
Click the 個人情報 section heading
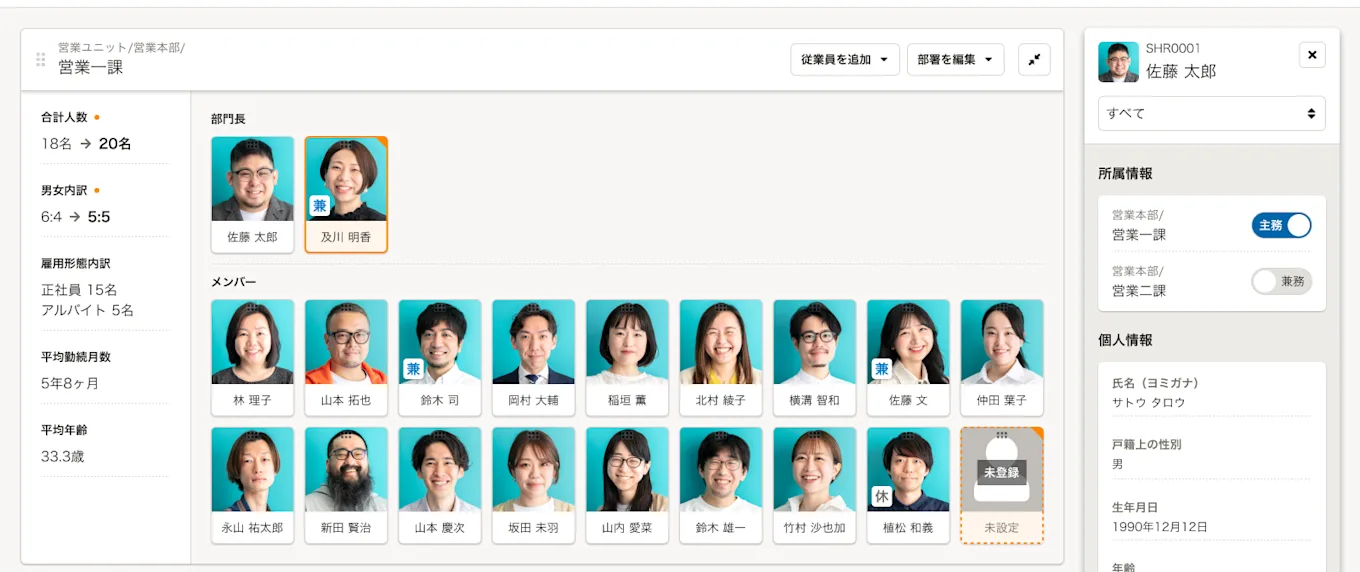tap(1125, 340)
